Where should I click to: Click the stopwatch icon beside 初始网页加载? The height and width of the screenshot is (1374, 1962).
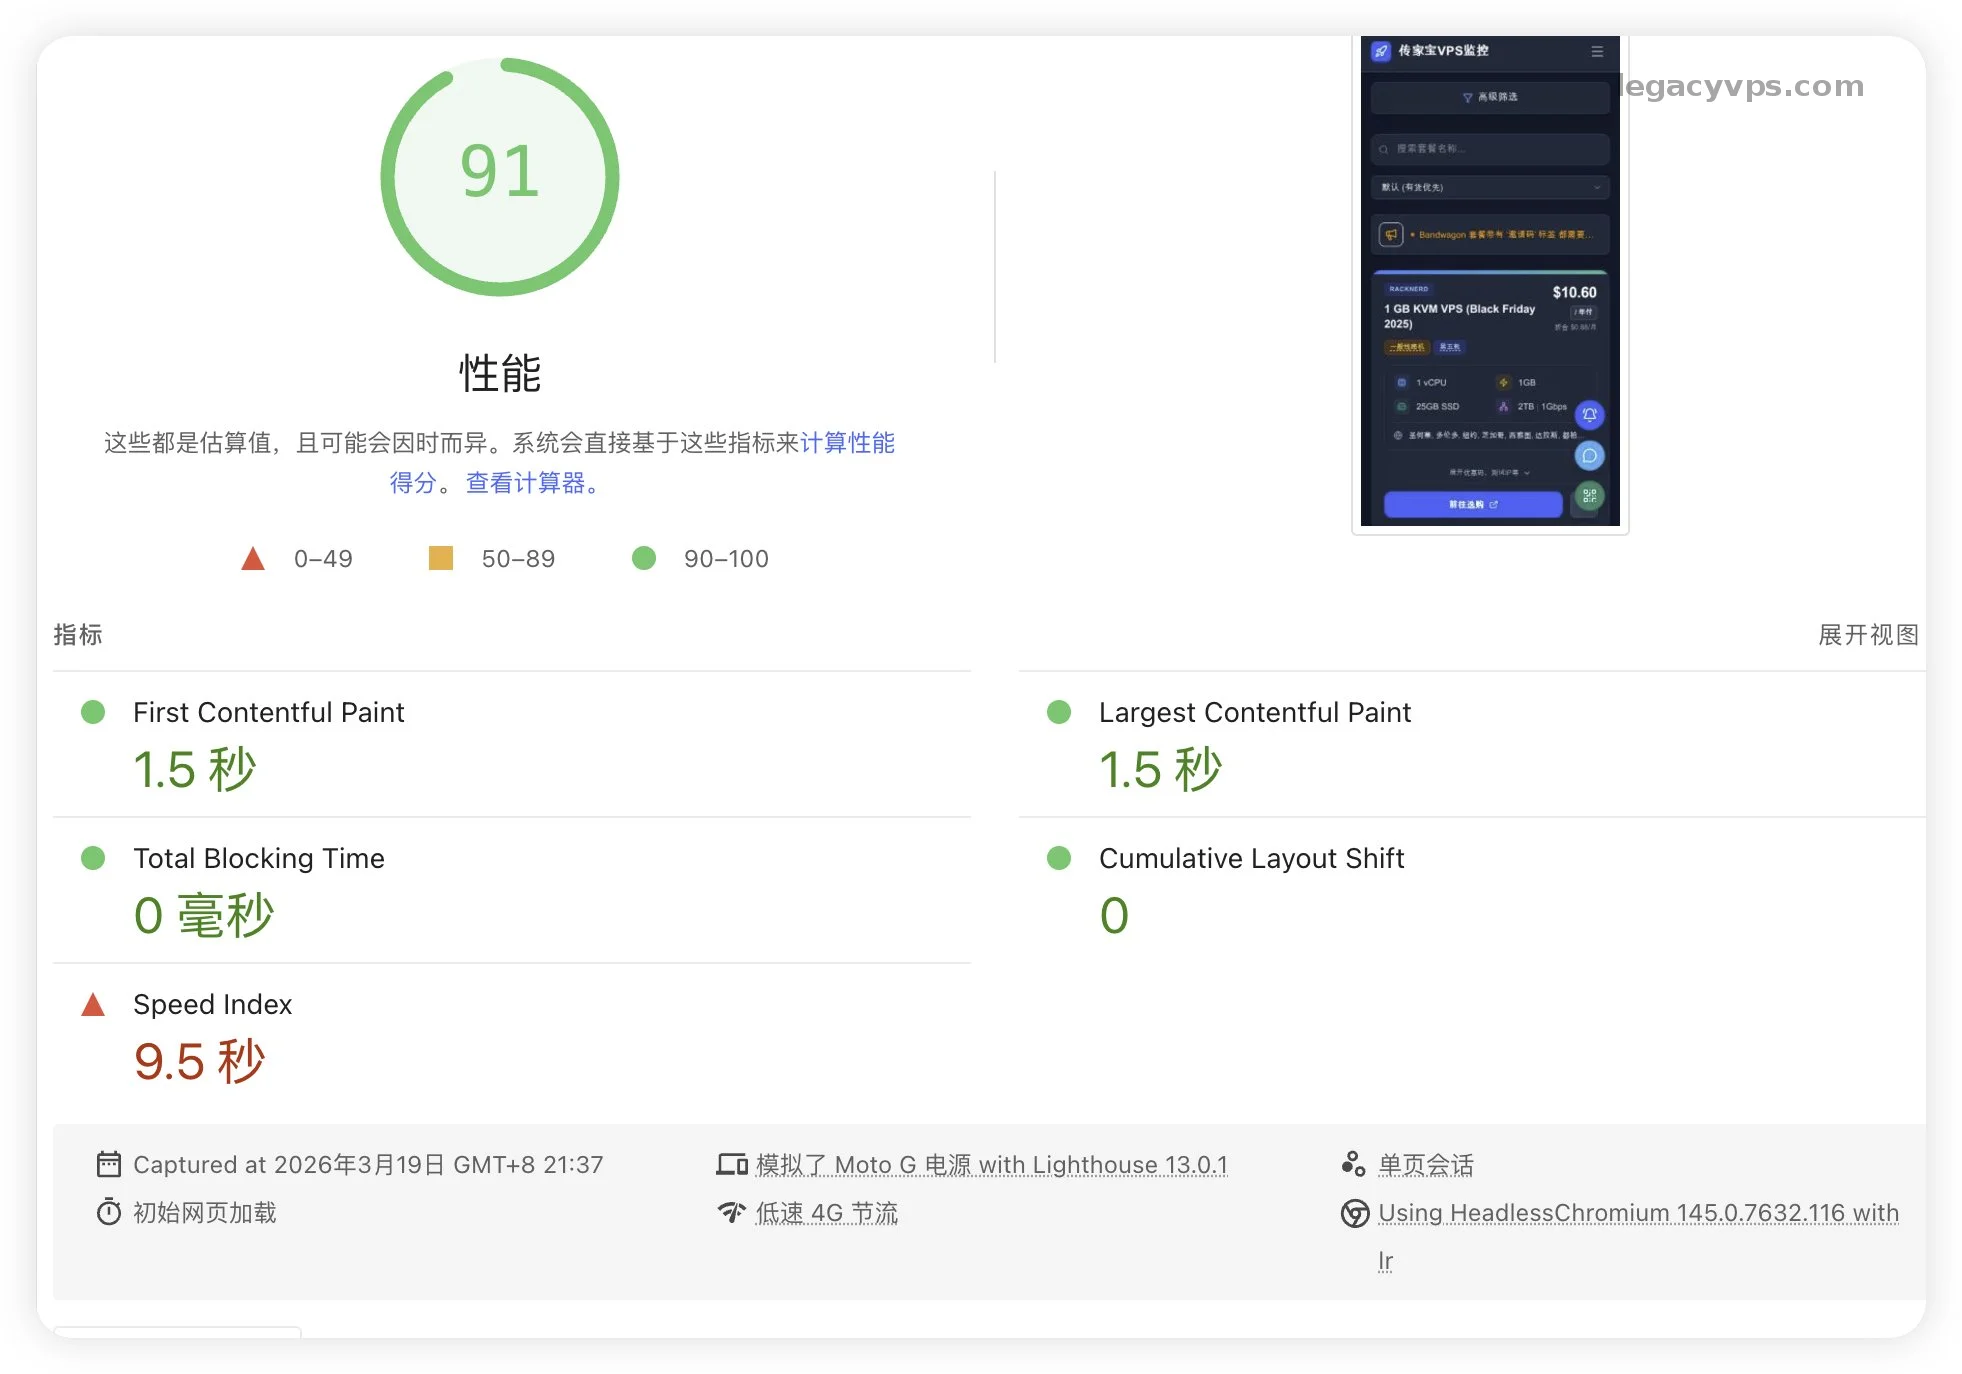point(108,1212)
